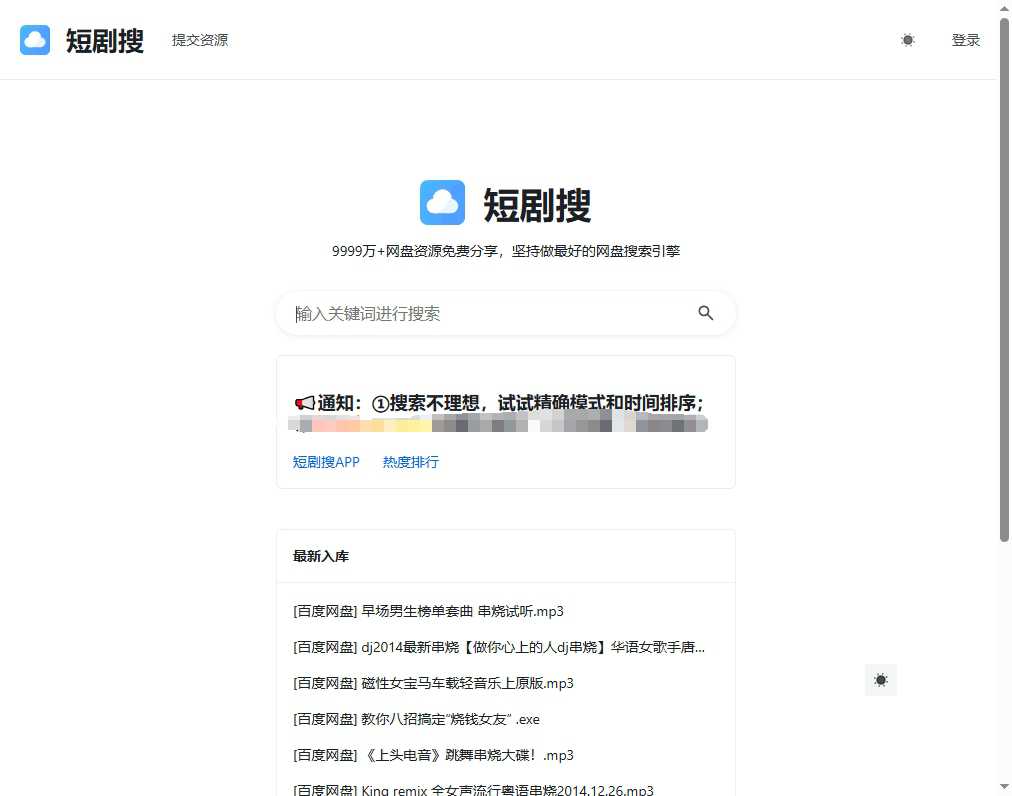
Task: Click the magnifier icon to search
Action: pyautogui.click(x=706, y=313)
